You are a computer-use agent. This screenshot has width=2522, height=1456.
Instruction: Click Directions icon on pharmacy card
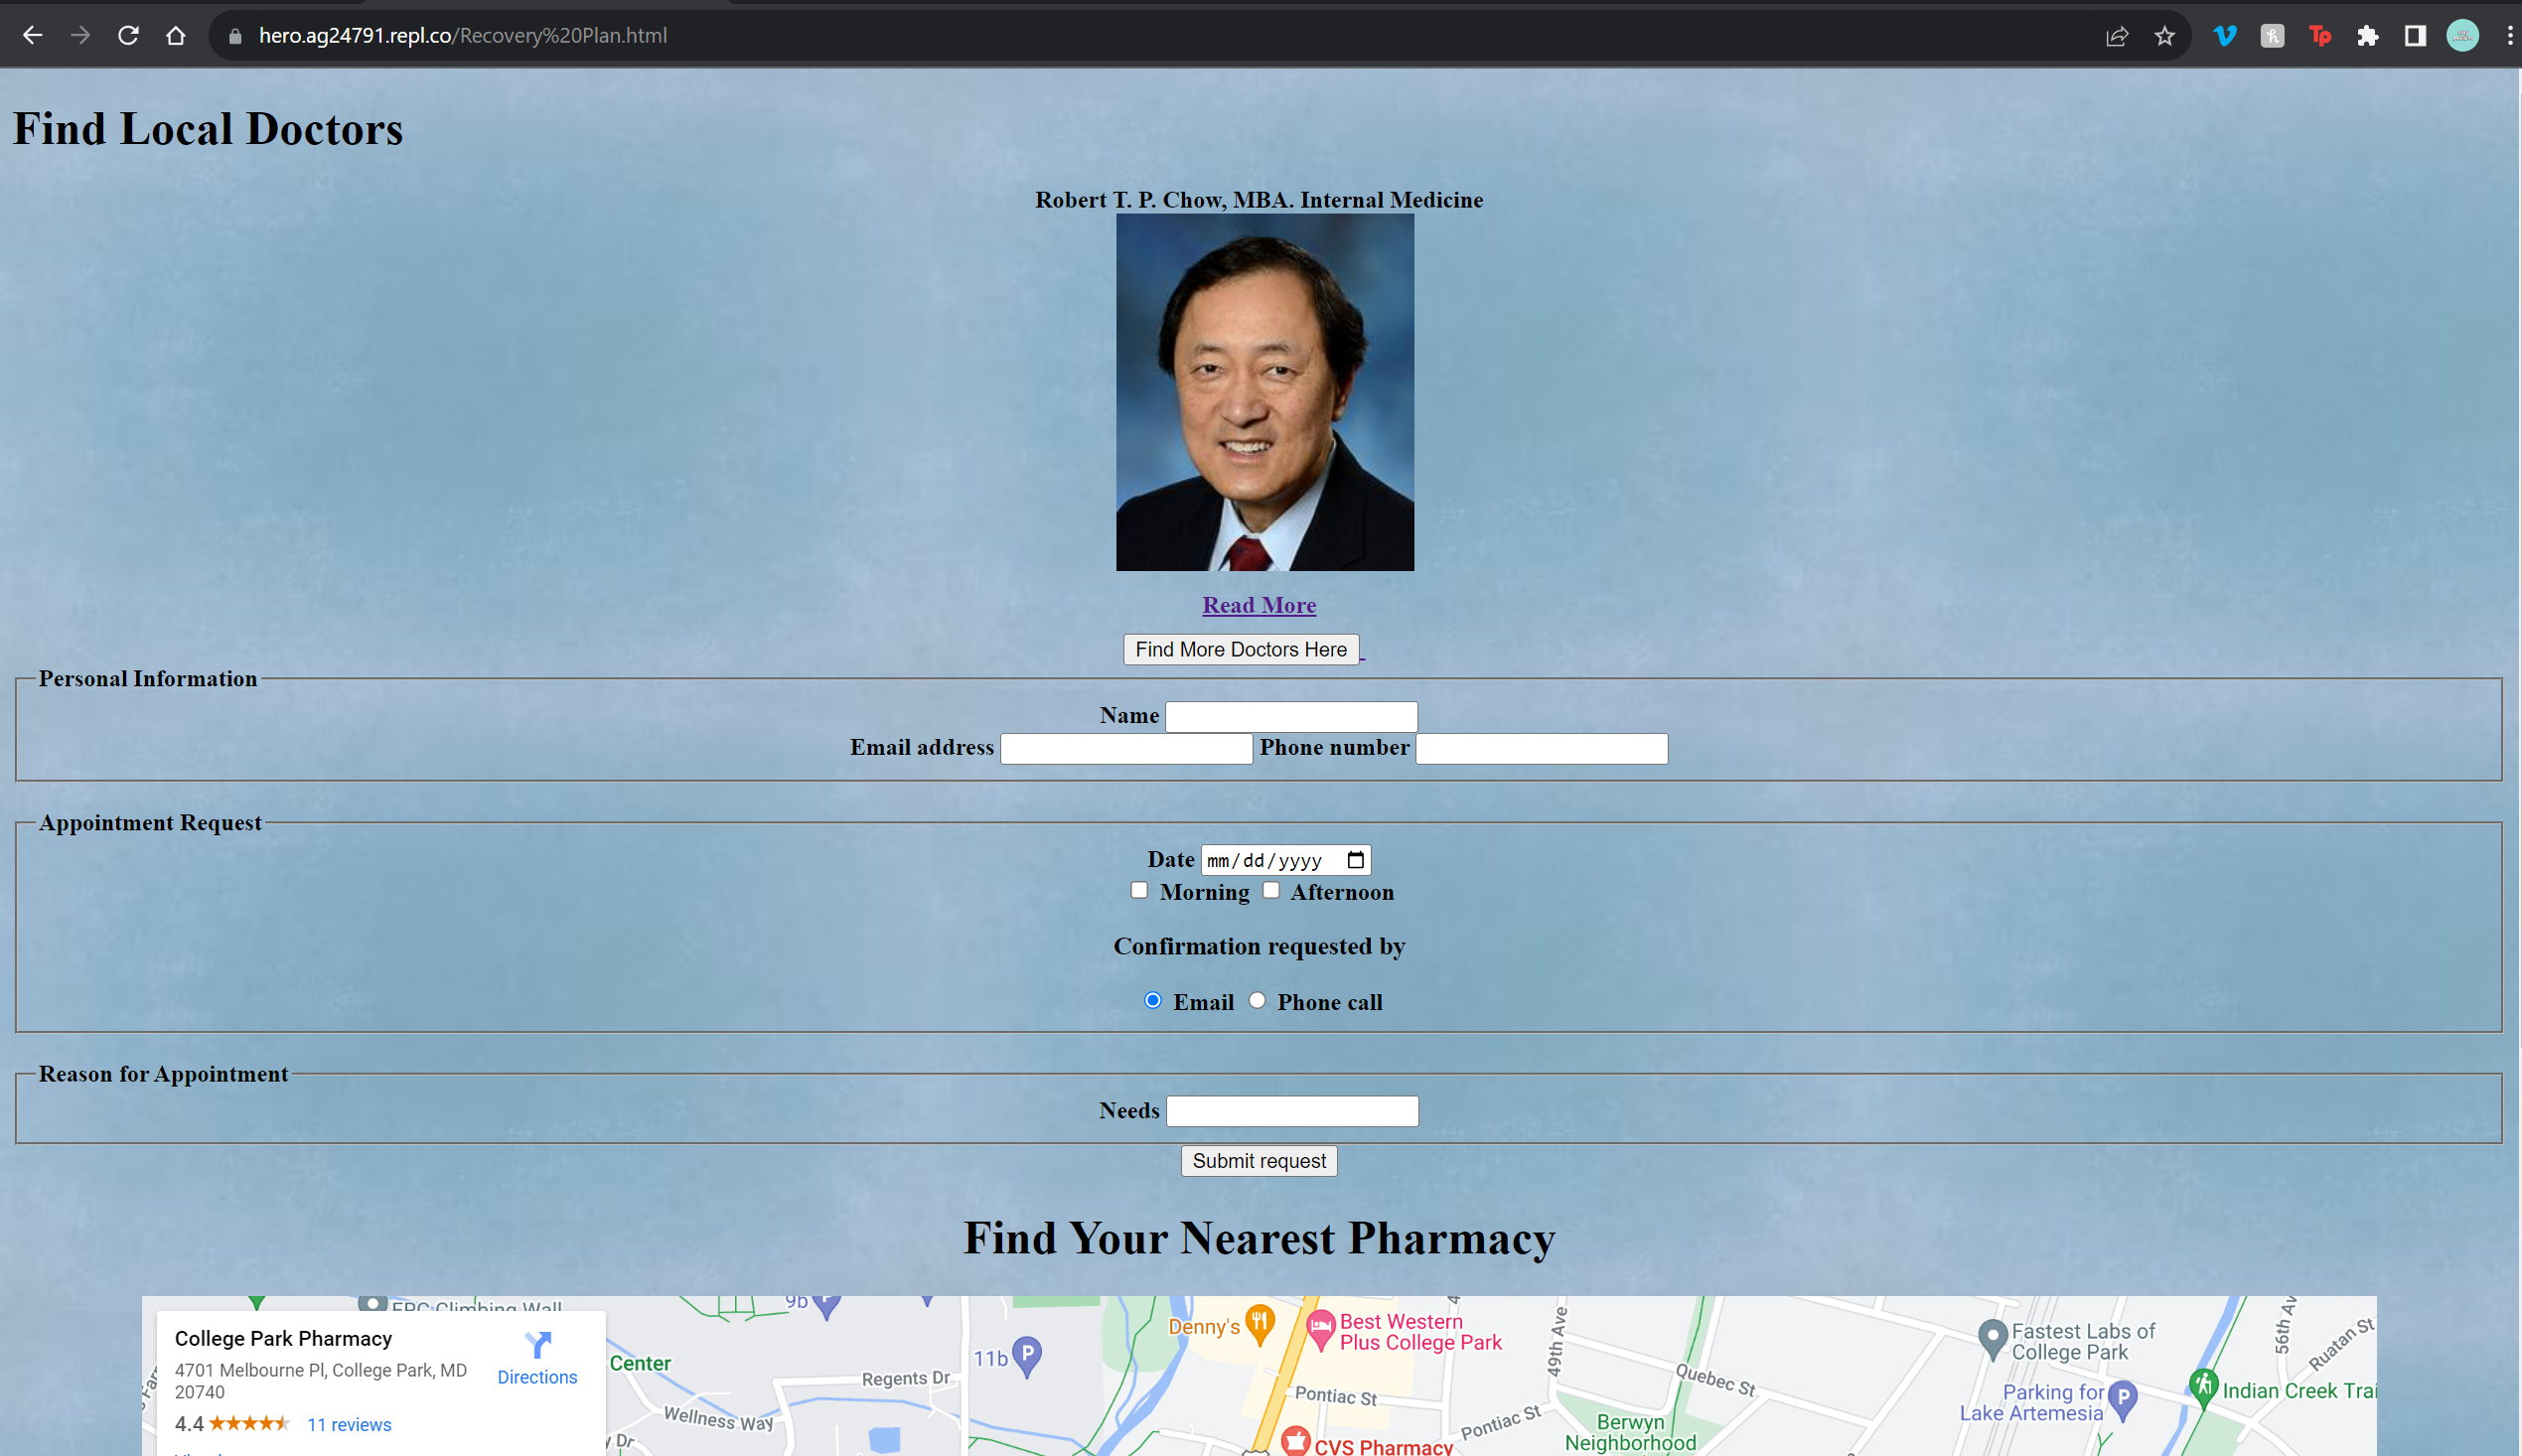tap(538, 1345)
